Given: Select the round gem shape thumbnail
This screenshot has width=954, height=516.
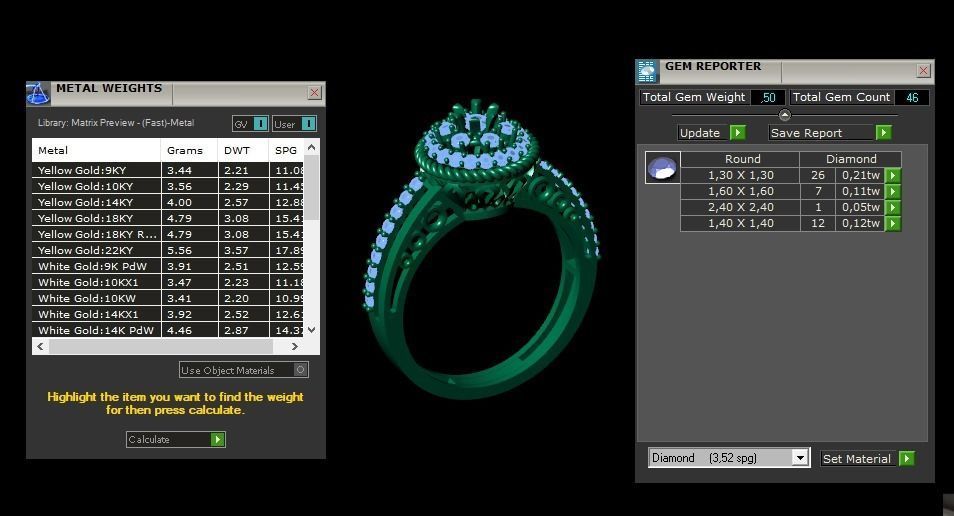Looking at the screenshot, I should (x=662, y=167).
